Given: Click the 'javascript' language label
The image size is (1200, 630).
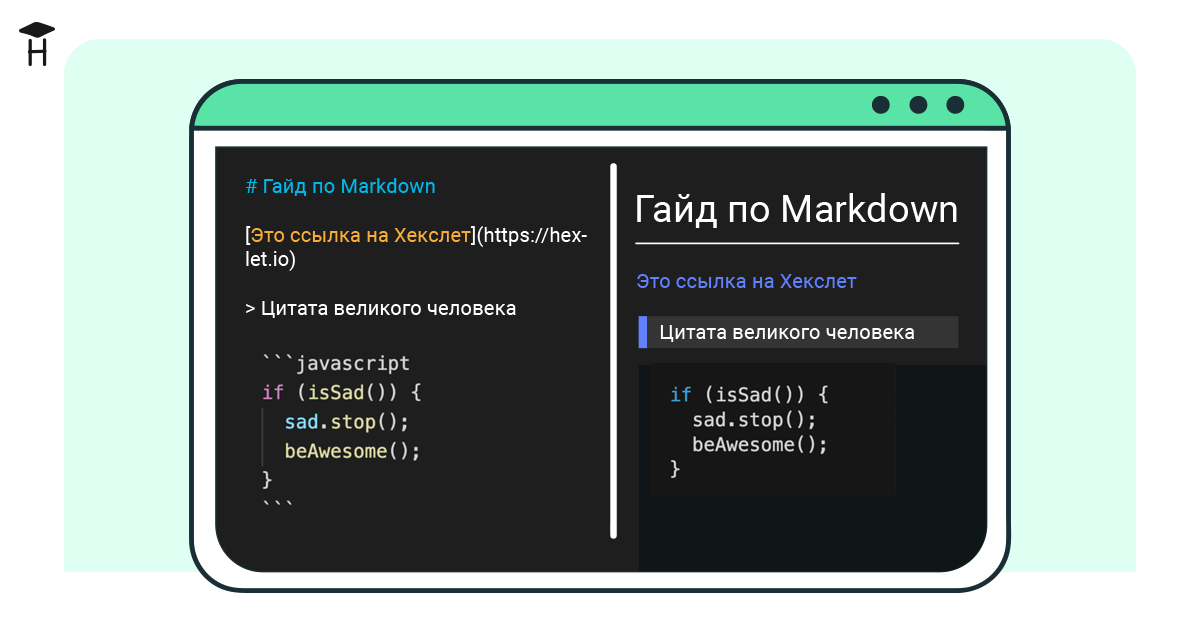Looking at the screenshot, I should click(354, 362).
